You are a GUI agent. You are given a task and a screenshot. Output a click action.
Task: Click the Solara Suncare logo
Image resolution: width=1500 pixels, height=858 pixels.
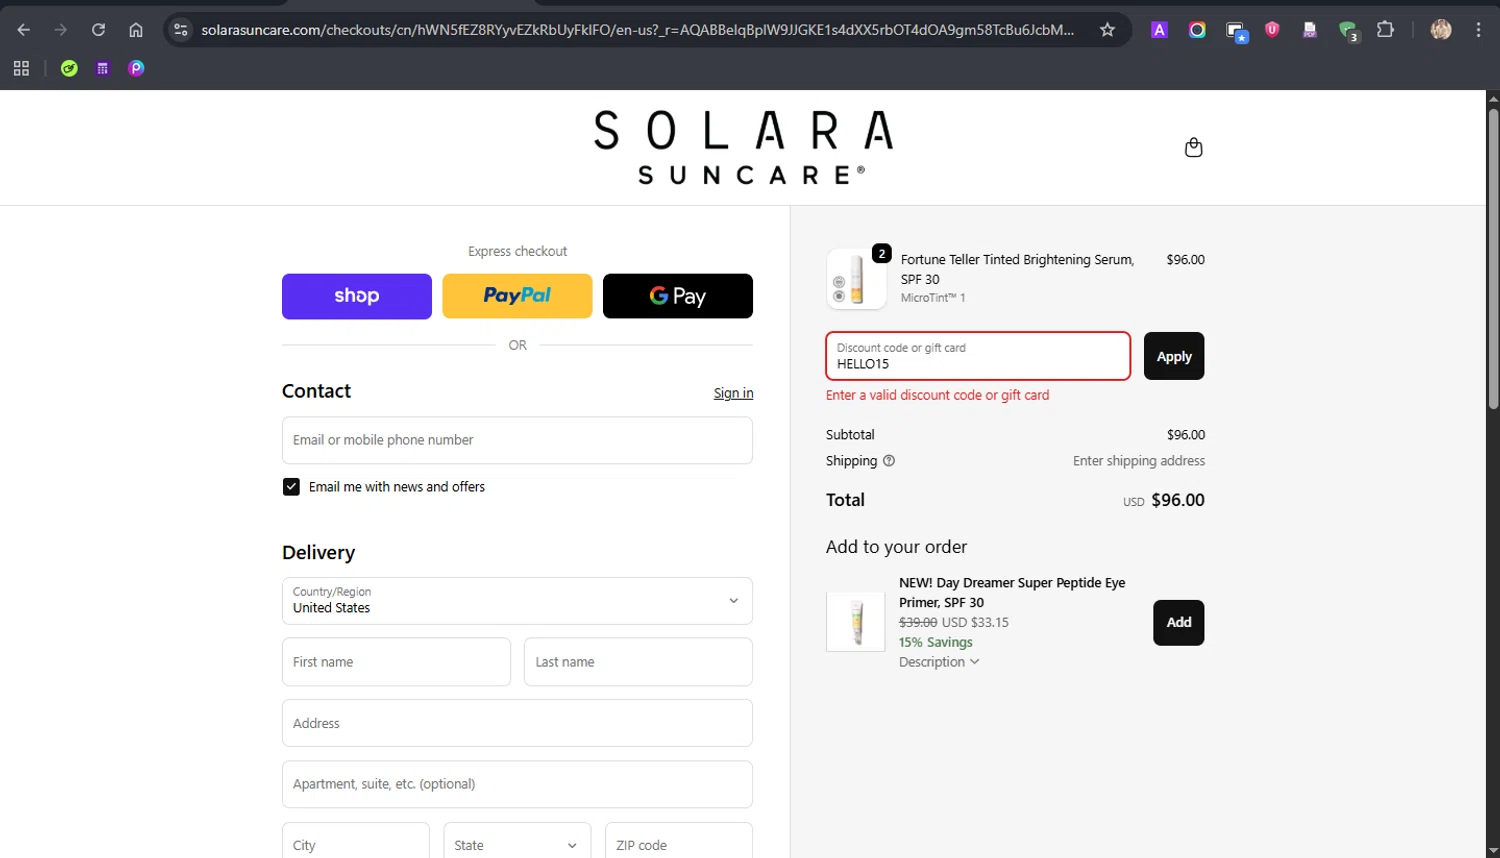[743, 148]
